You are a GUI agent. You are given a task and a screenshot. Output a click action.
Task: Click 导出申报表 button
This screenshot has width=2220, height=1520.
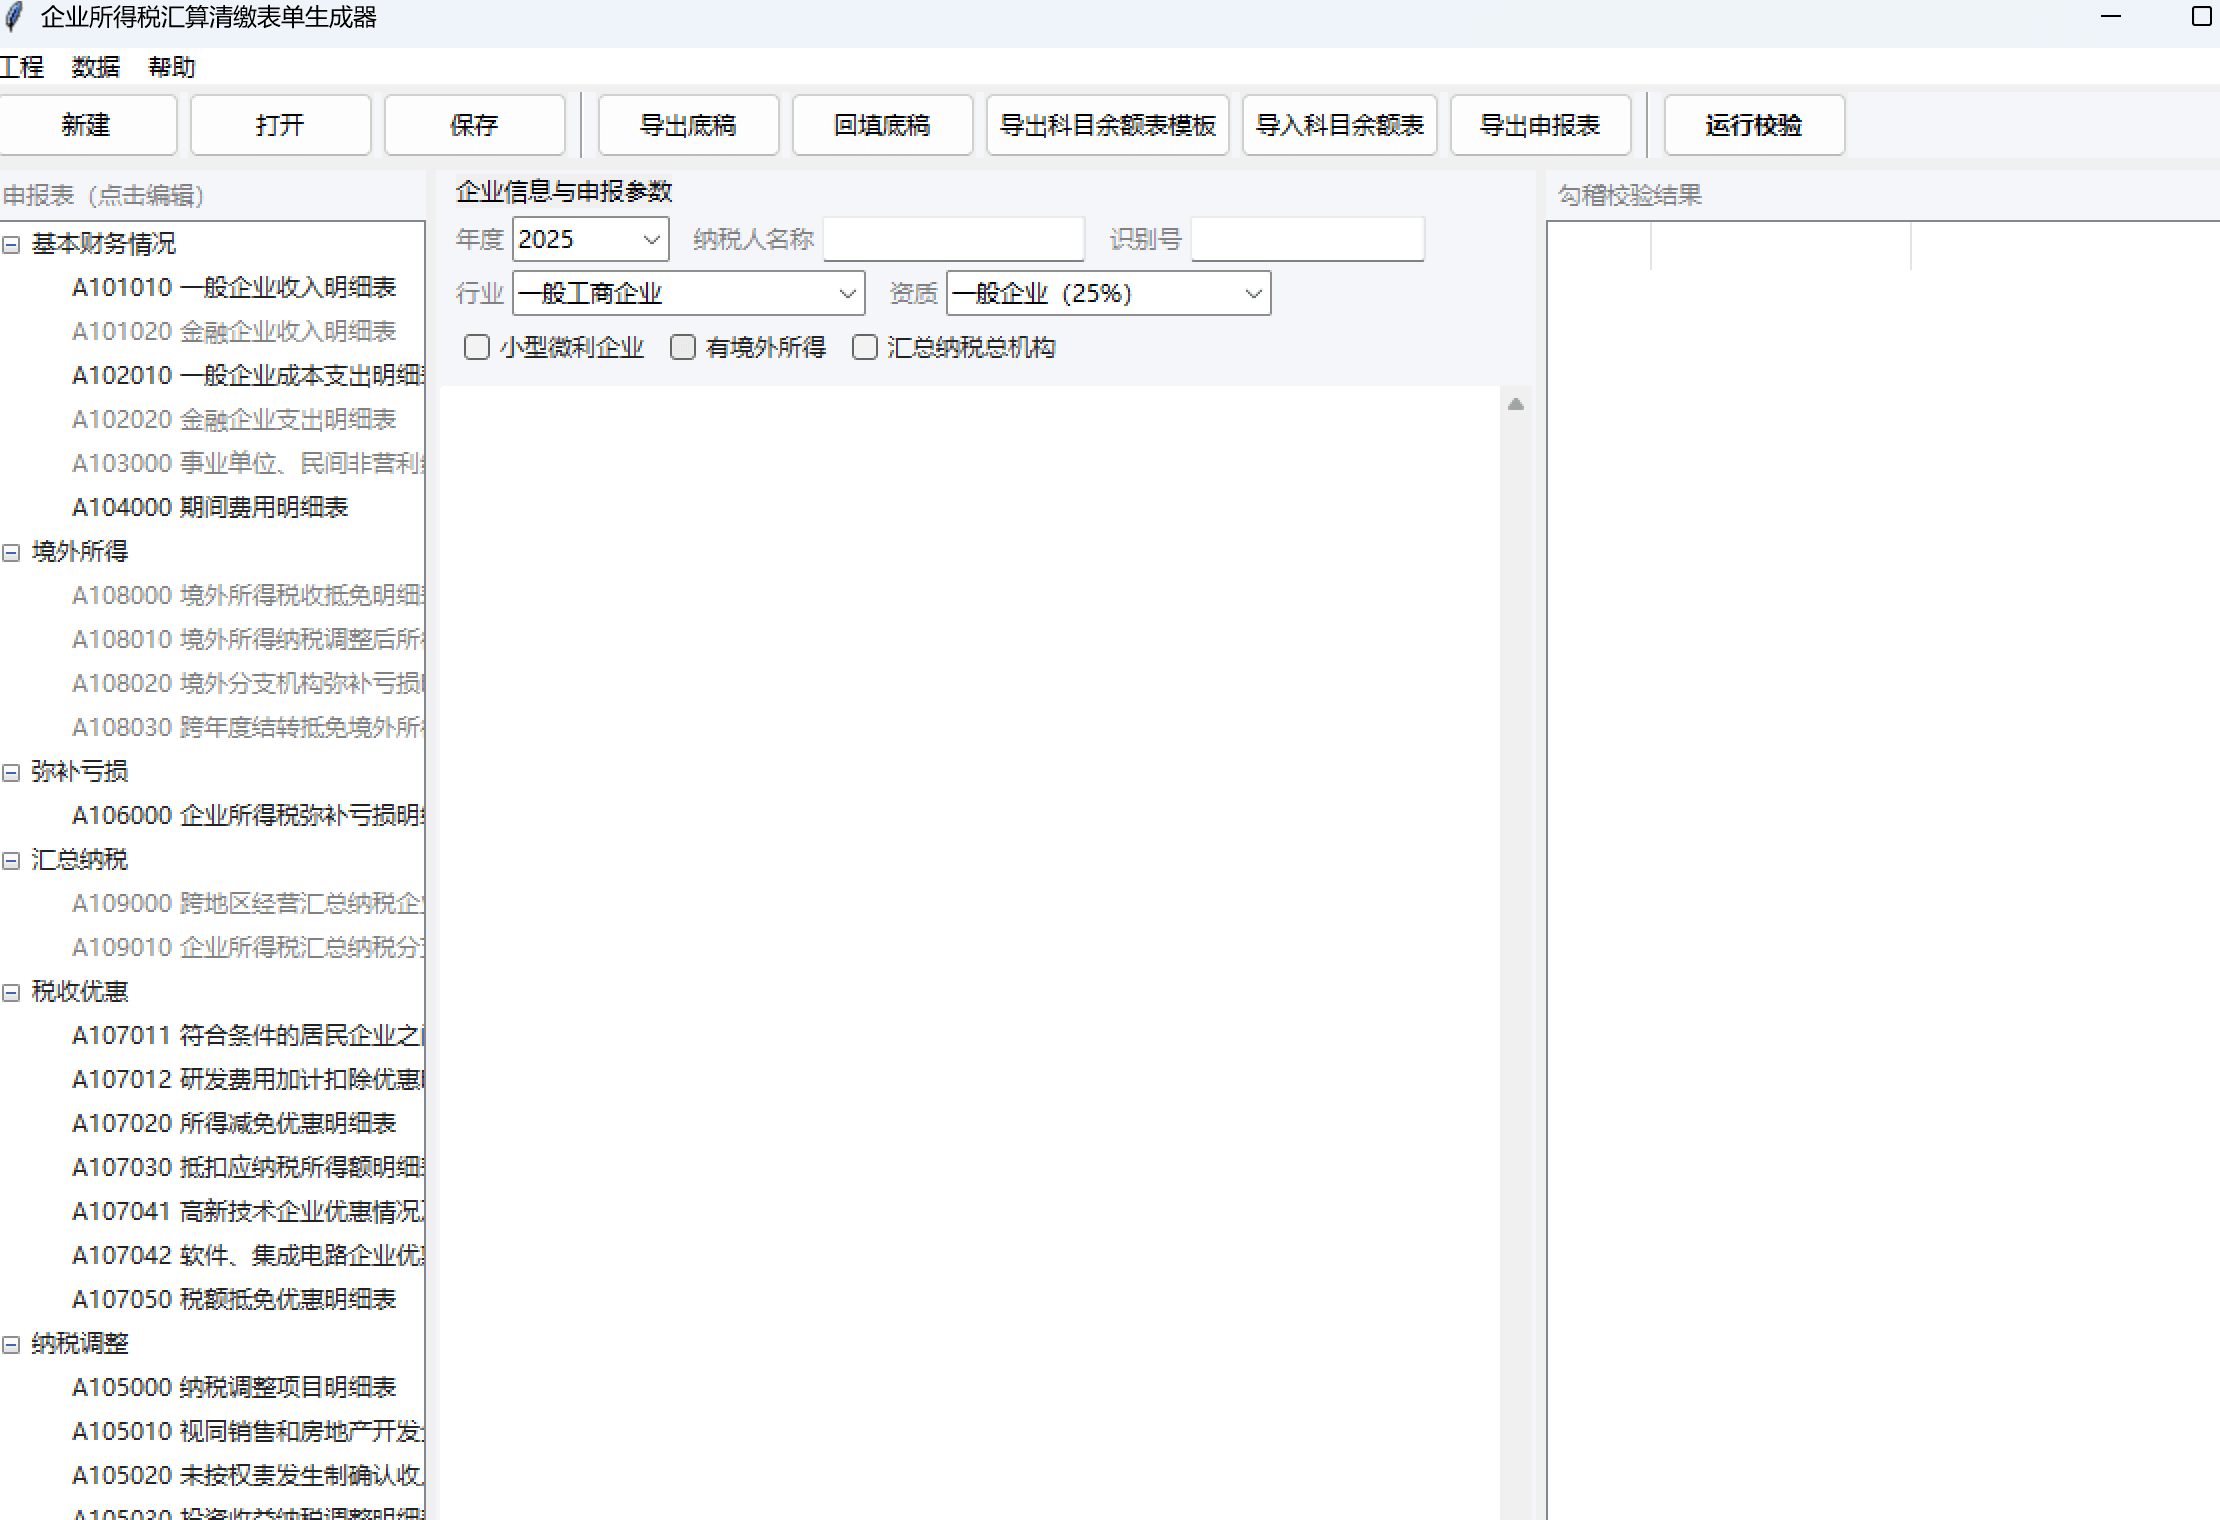pyautogui.click(x=1540, y=125)
